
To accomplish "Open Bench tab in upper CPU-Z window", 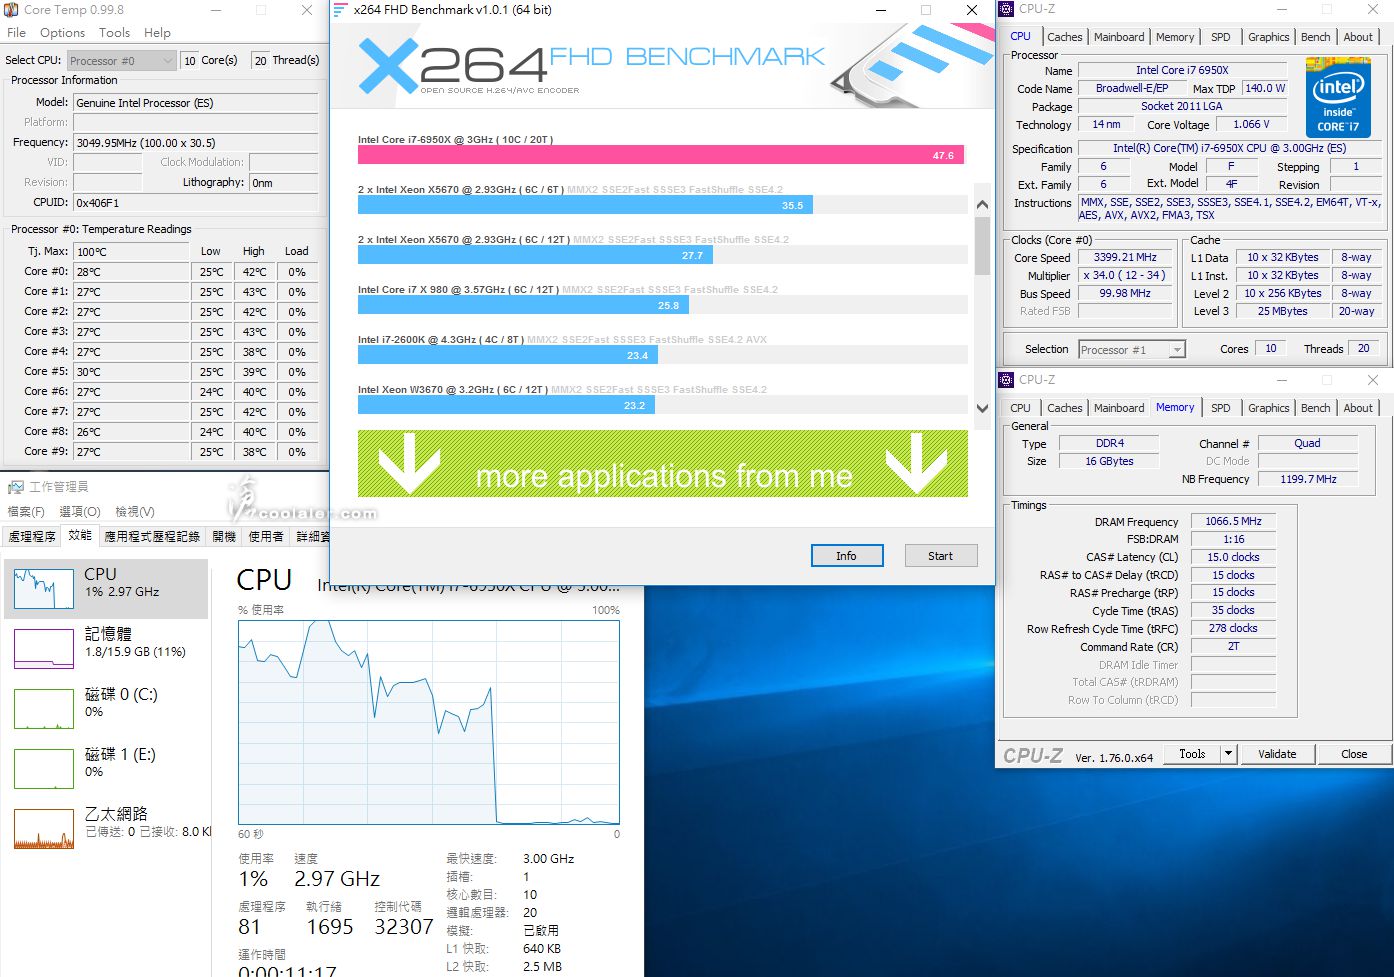I will 1316,37.
